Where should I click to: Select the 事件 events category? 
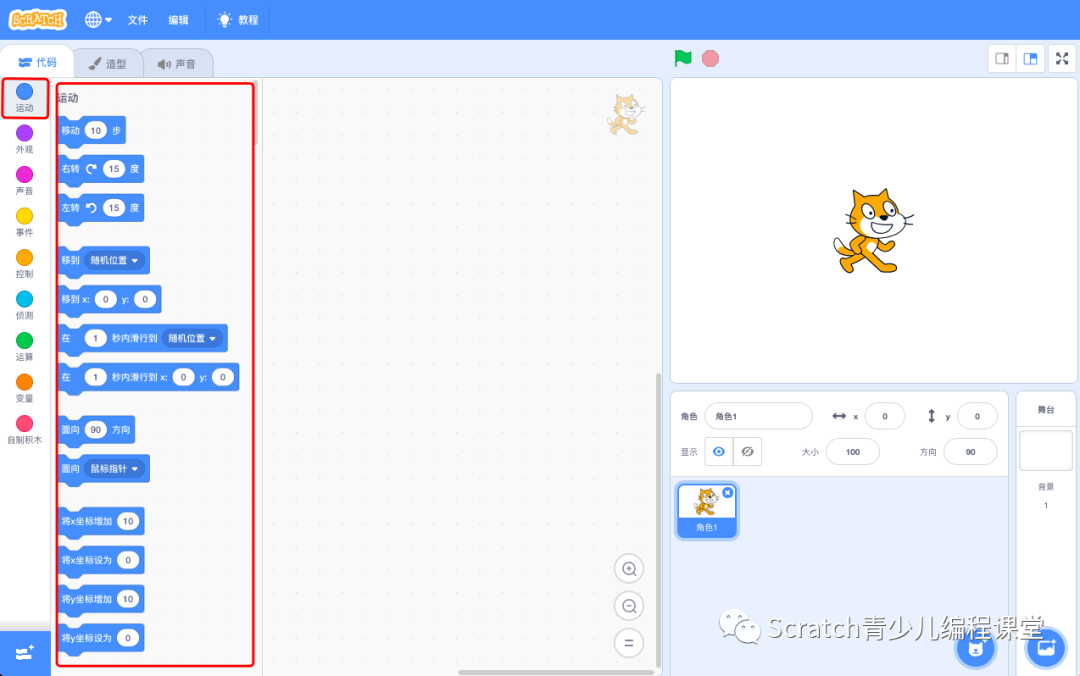[x=24, y=222]
